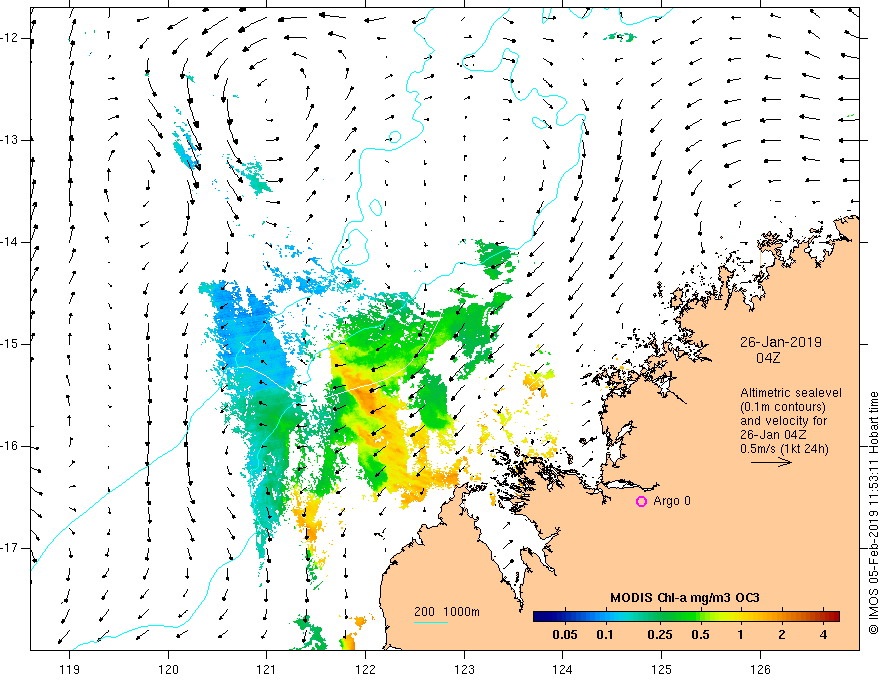880x680 pixels.
Task: Click 'Altimetric sealevel' legend text
Action: (x=791, y=393)
